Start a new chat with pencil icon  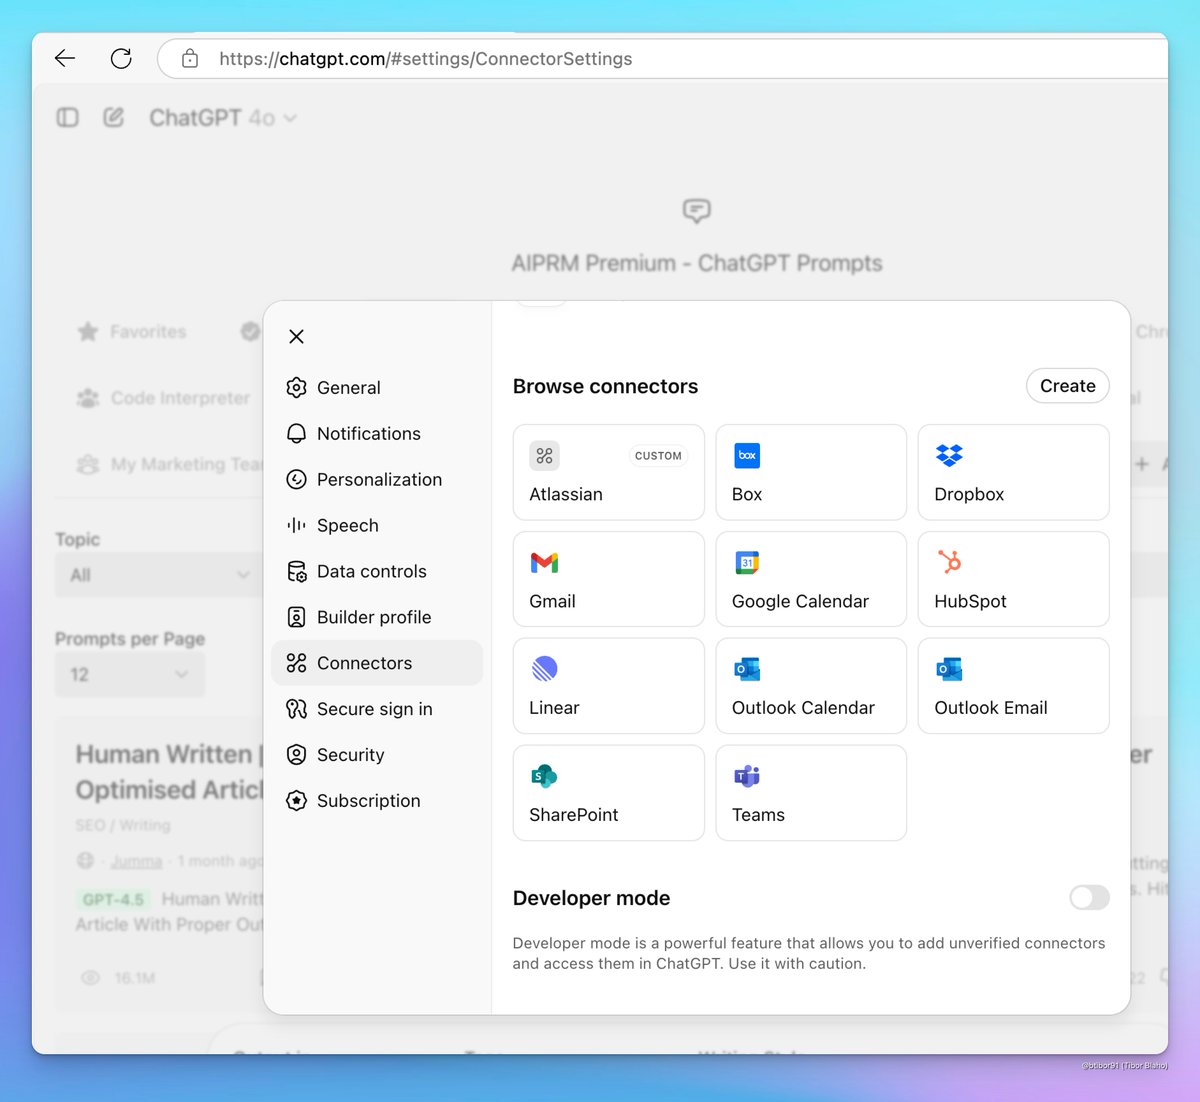(x=114, y=118)
